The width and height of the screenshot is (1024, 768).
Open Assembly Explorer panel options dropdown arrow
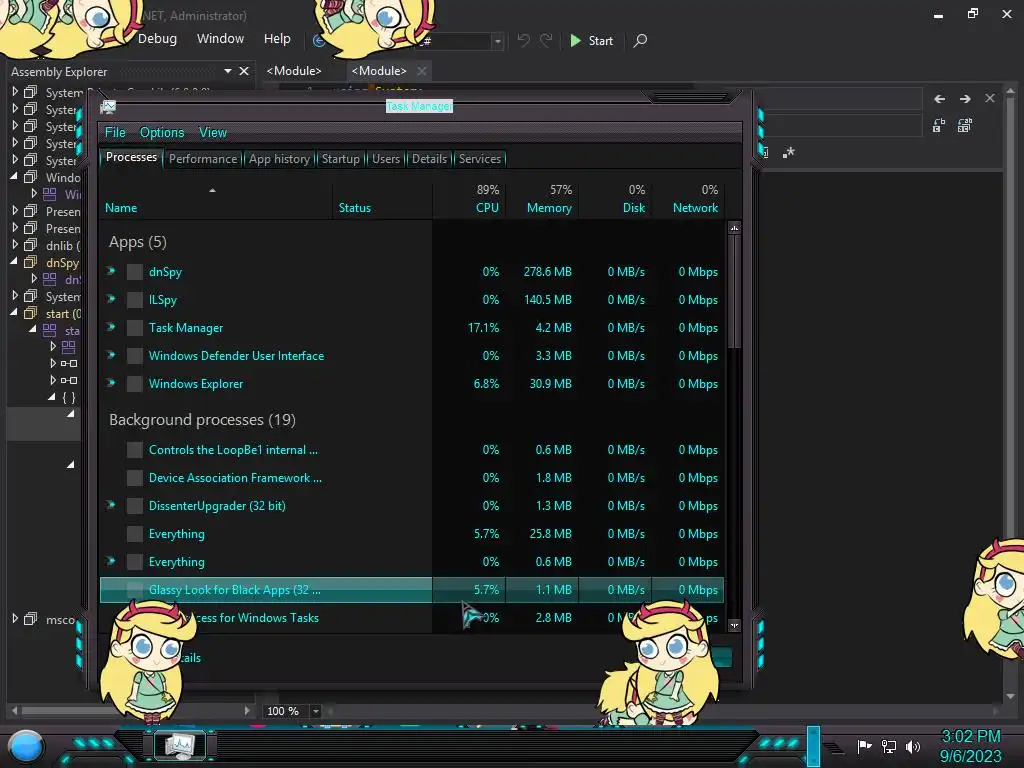click(x=228, y=71)
